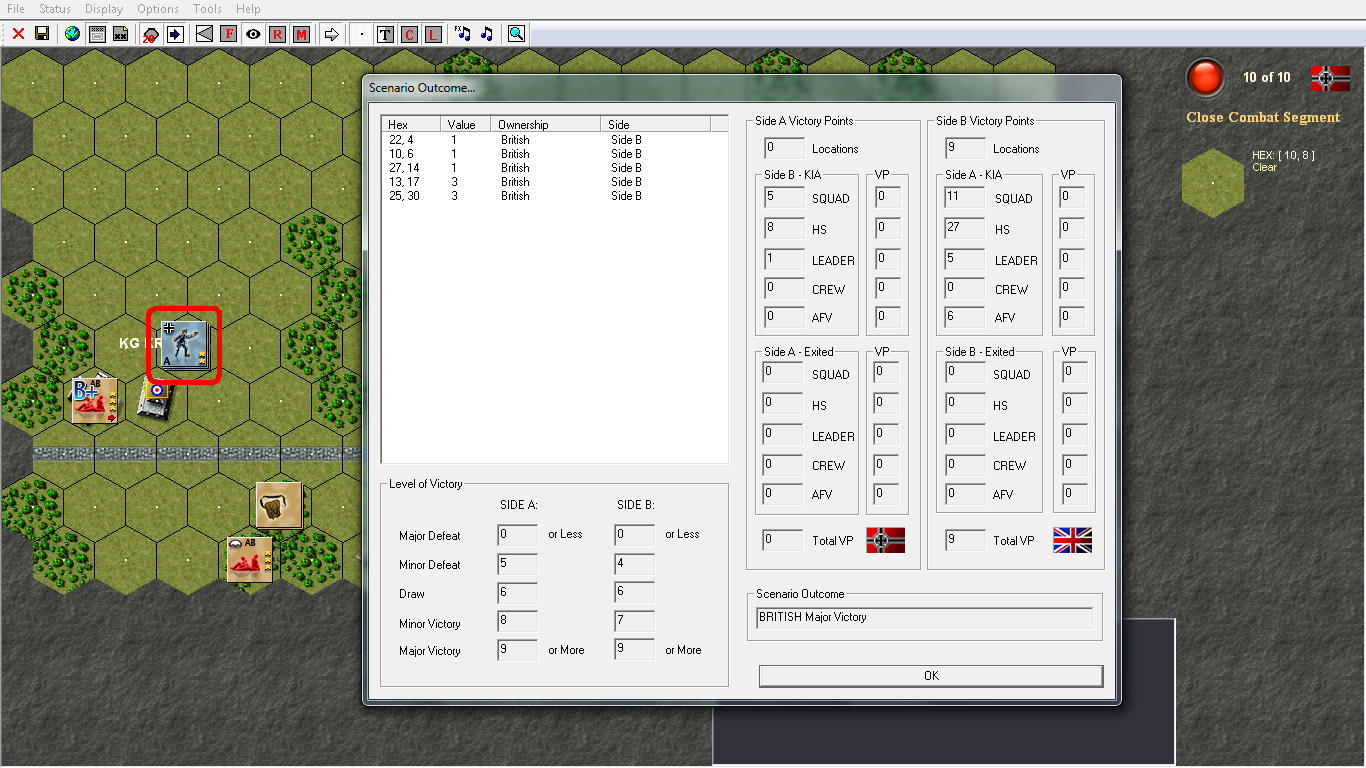This screenshot has width=1366, height=768.
Task: Click the German cross flag beside turn counter
Action: [x=1330, y=78]
